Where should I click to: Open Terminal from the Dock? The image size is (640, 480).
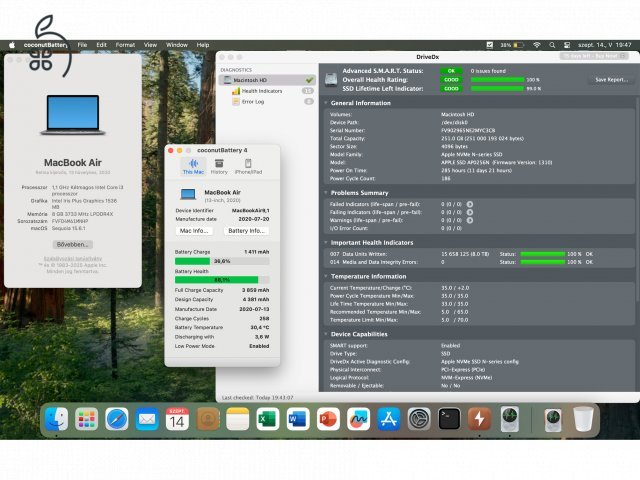[449, 419]
